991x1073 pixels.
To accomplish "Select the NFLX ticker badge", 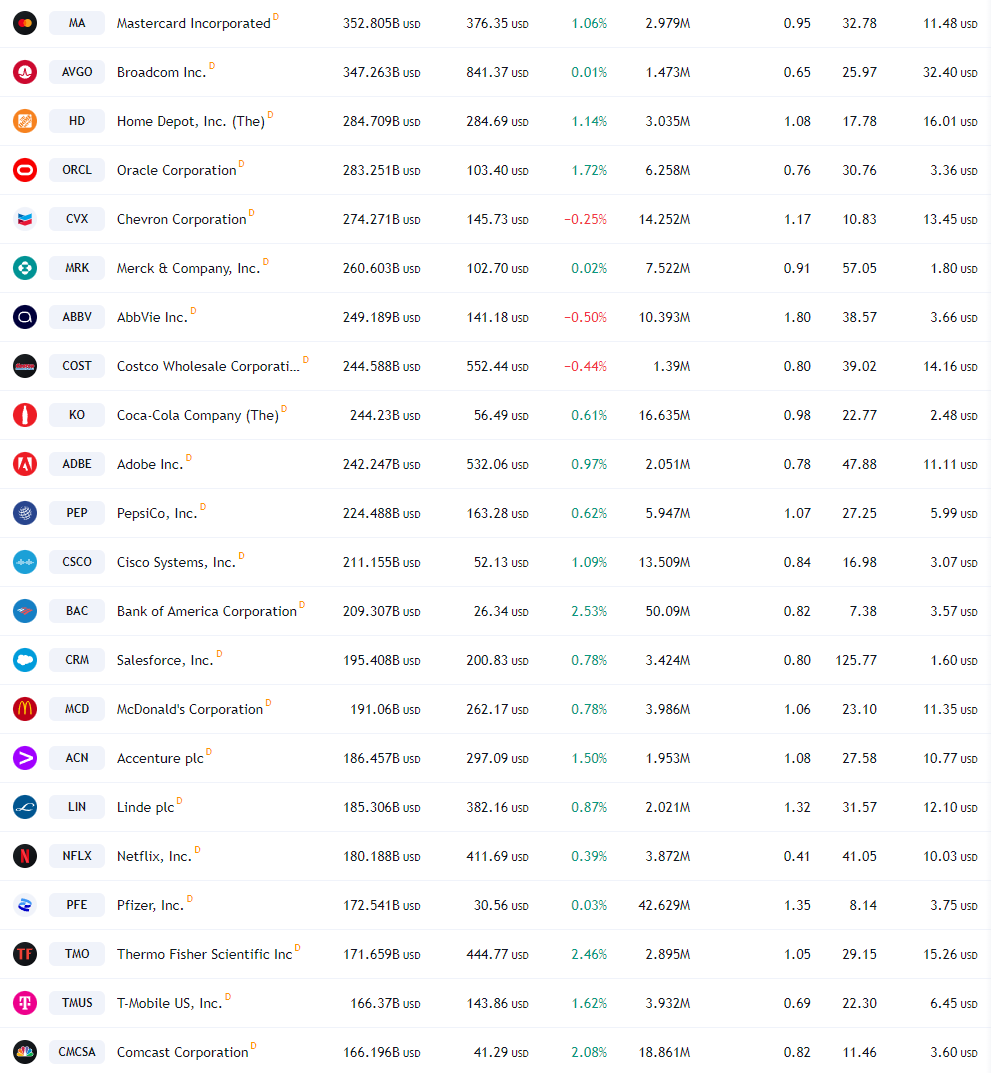I will [x=77, y=856].
